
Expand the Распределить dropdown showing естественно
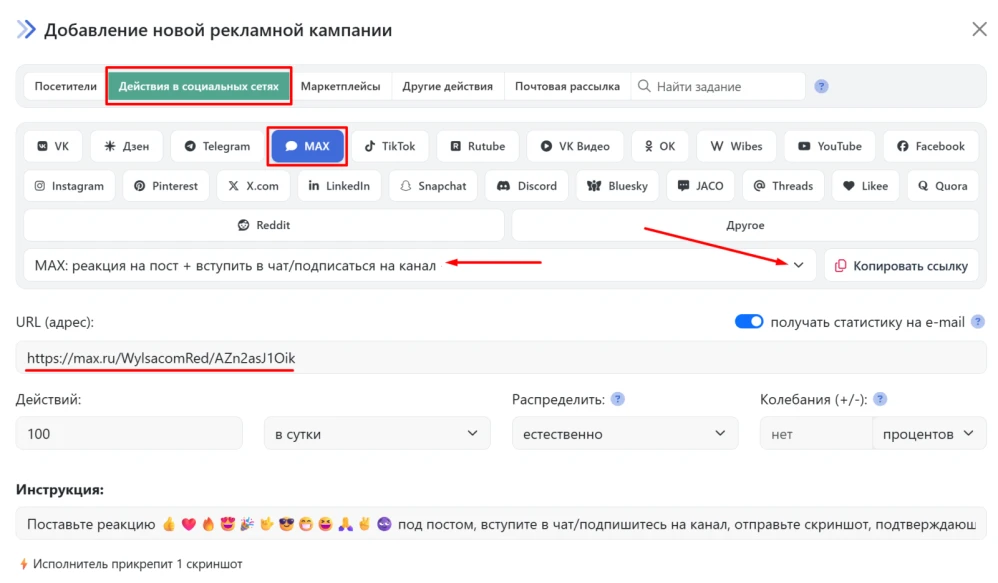624,433
